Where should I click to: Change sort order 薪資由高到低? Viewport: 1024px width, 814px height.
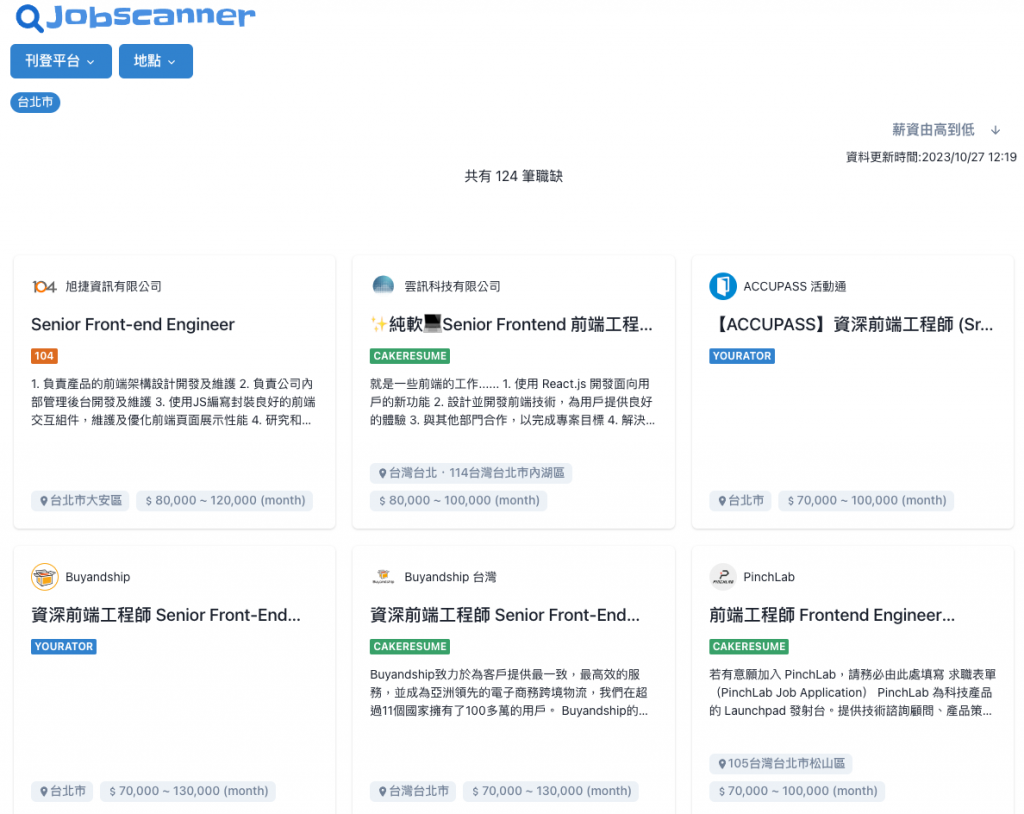pyautogui.click(x=933, y=129)
